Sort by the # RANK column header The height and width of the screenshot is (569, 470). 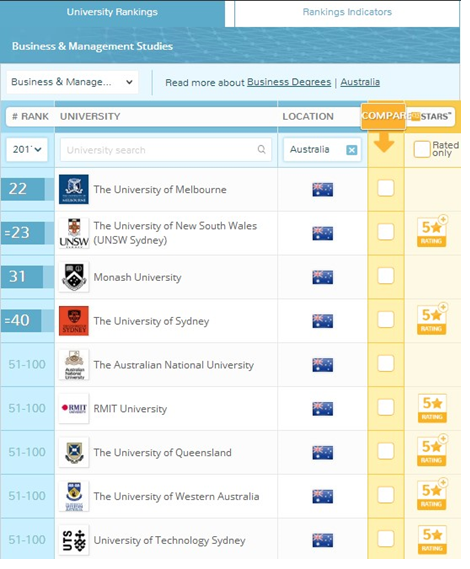point(30,116)
